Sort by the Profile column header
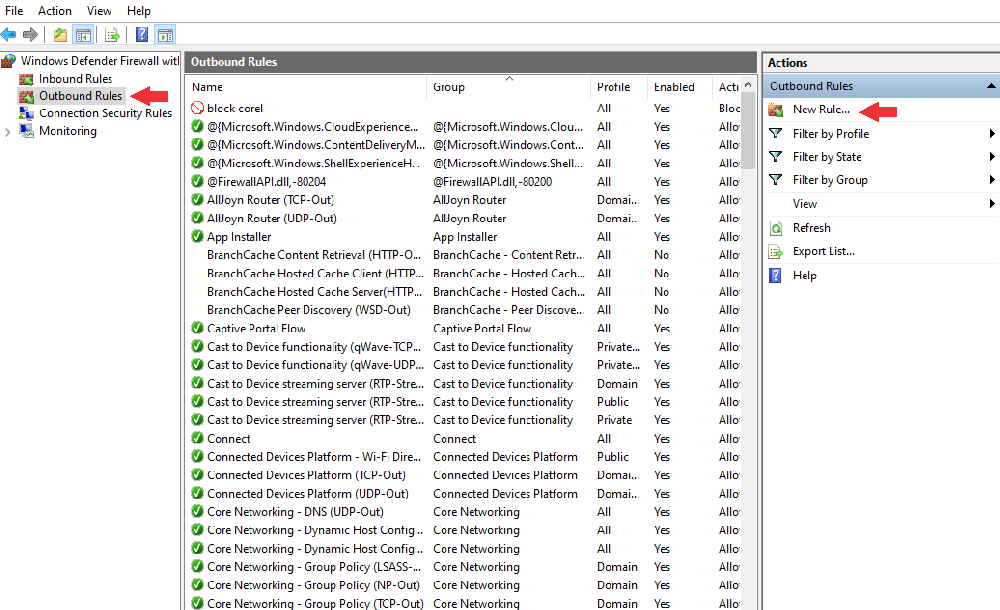Image resolution: width=1000 pixels, height=610 pixels. pyautogui.click(x=619, y=87)
